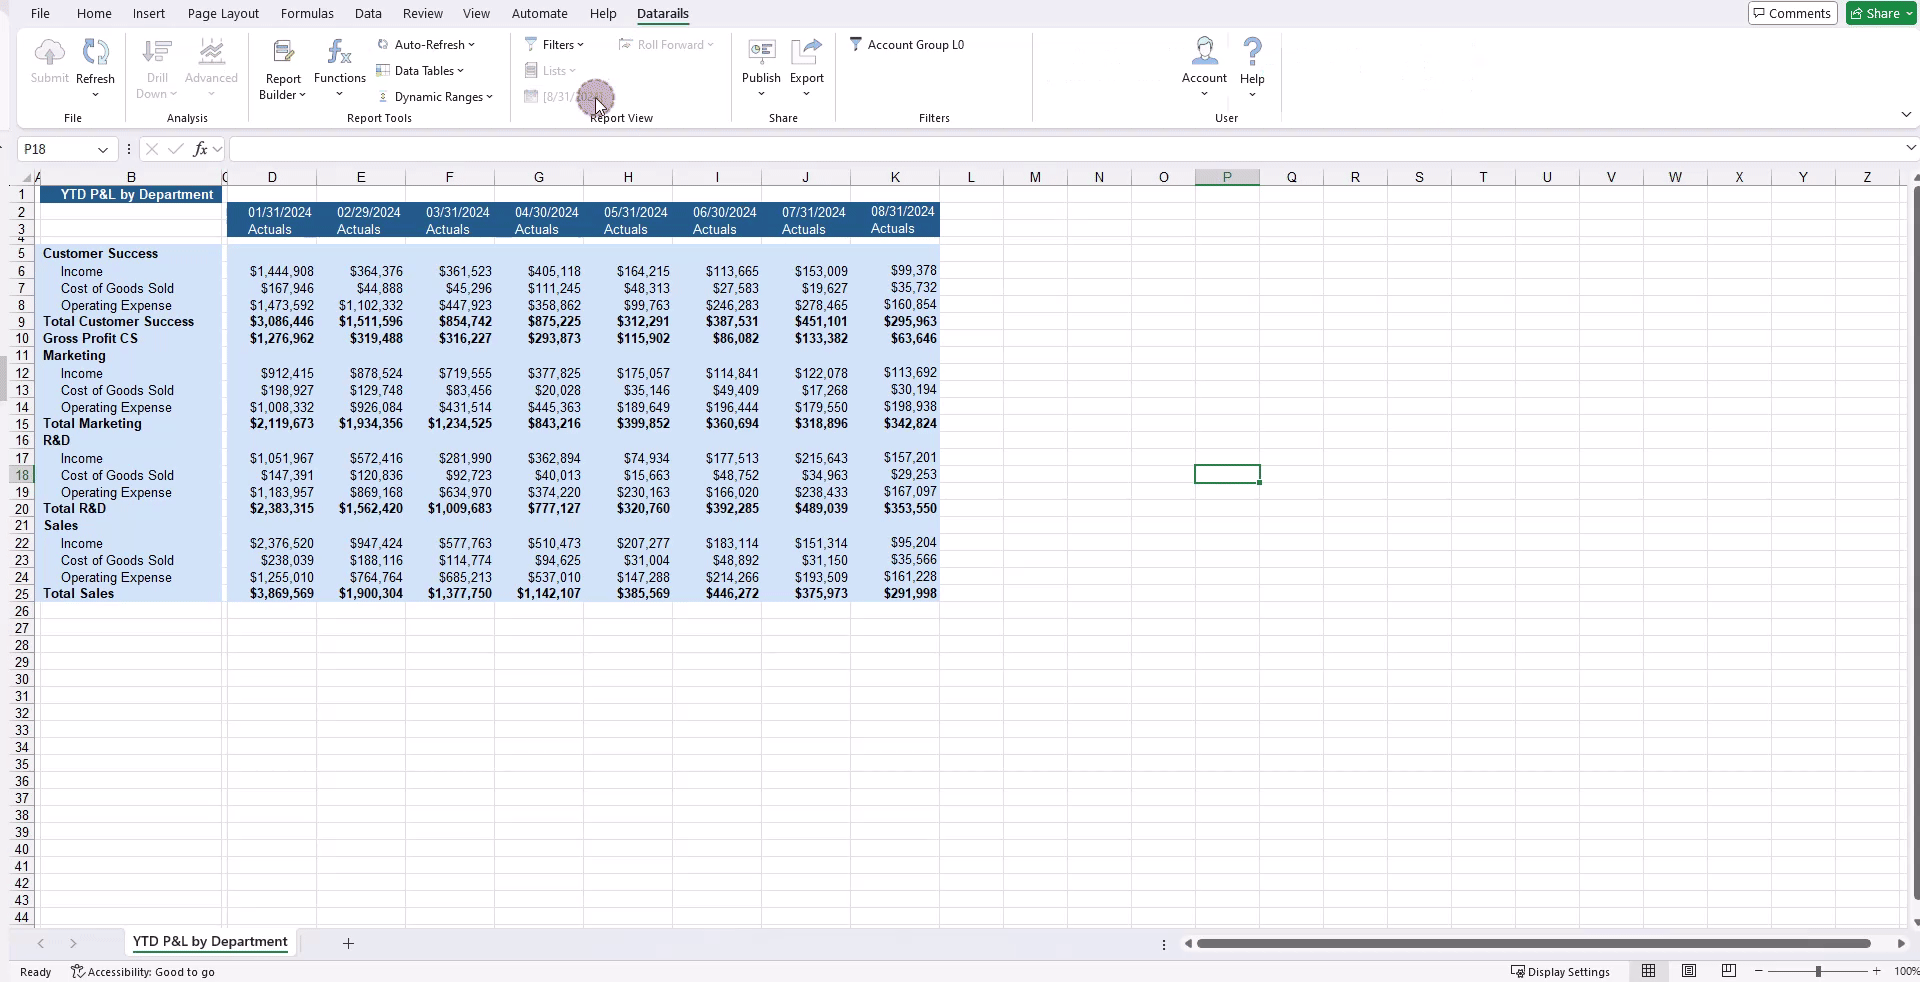The image size is (1920, 982).
Task: Click the Select All corner triangle
Action: pos(27,177)
